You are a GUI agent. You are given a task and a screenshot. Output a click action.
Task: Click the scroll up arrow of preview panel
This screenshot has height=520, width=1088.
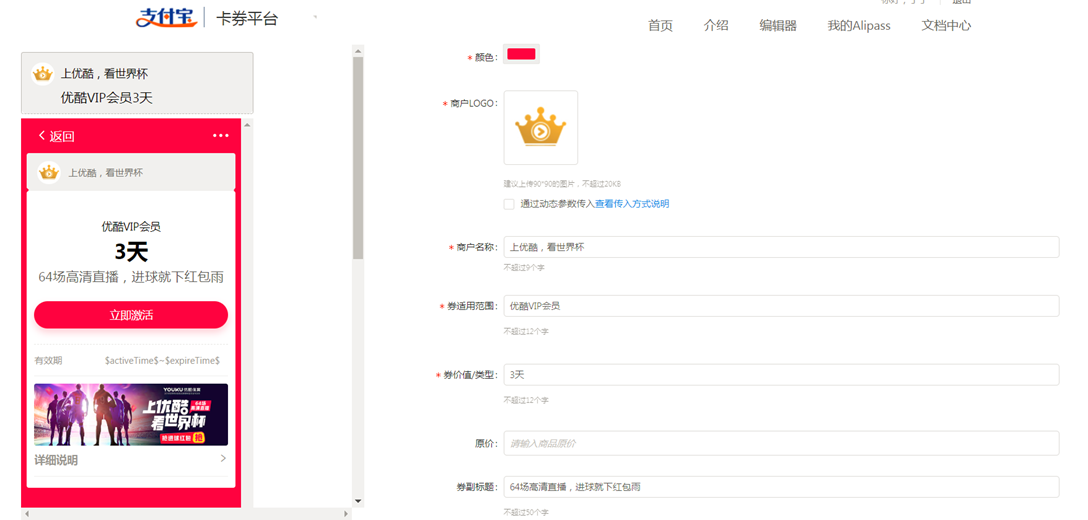(358, 51)
